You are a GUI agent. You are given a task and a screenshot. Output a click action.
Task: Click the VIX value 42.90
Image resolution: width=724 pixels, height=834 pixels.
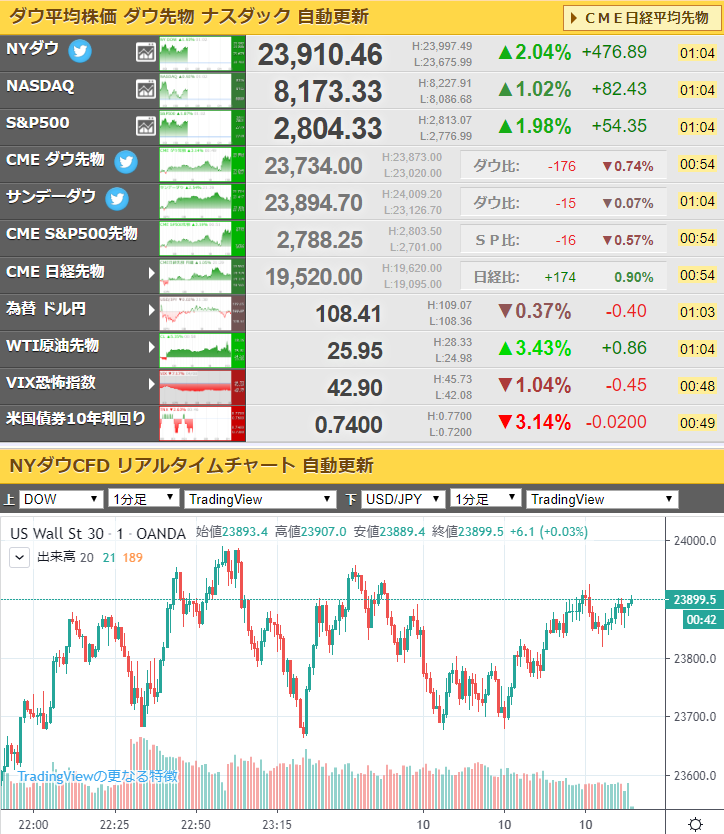tap(355, 388)
